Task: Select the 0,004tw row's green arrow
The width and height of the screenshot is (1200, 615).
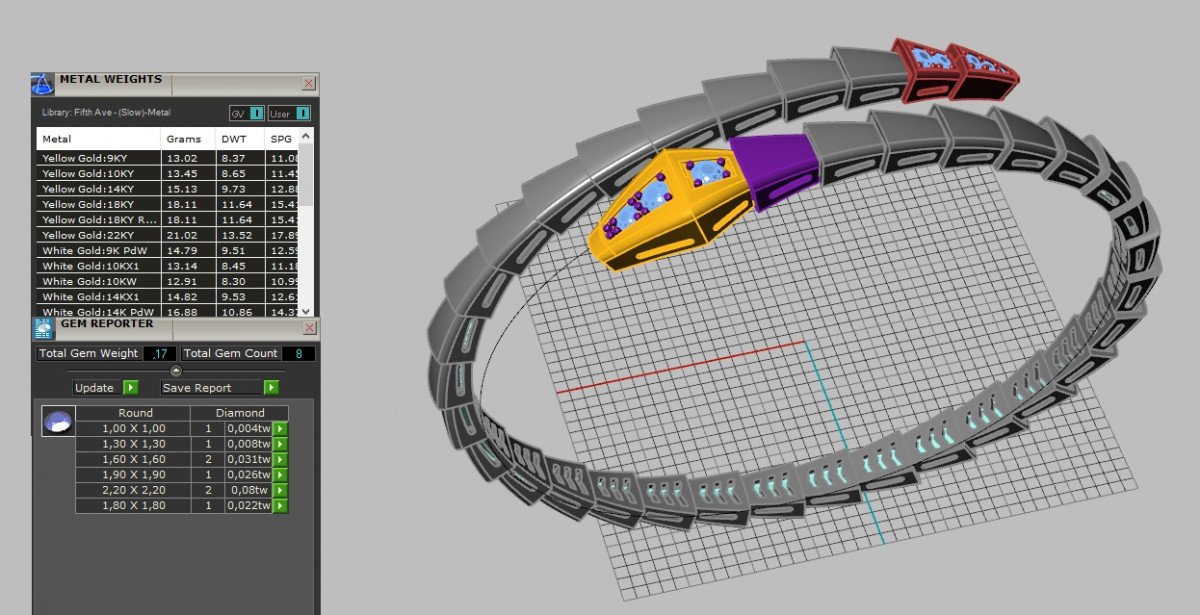Action: pyautogui.click(x=280, y=428)
